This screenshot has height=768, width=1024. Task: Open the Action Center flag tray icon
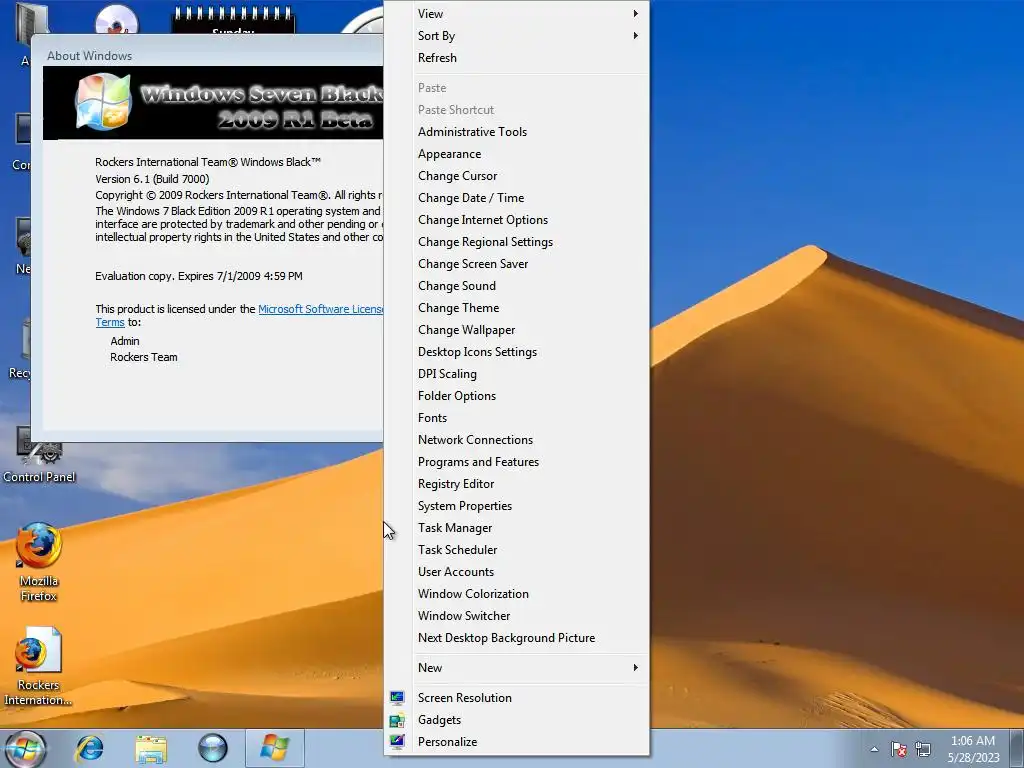click(899, 749)
